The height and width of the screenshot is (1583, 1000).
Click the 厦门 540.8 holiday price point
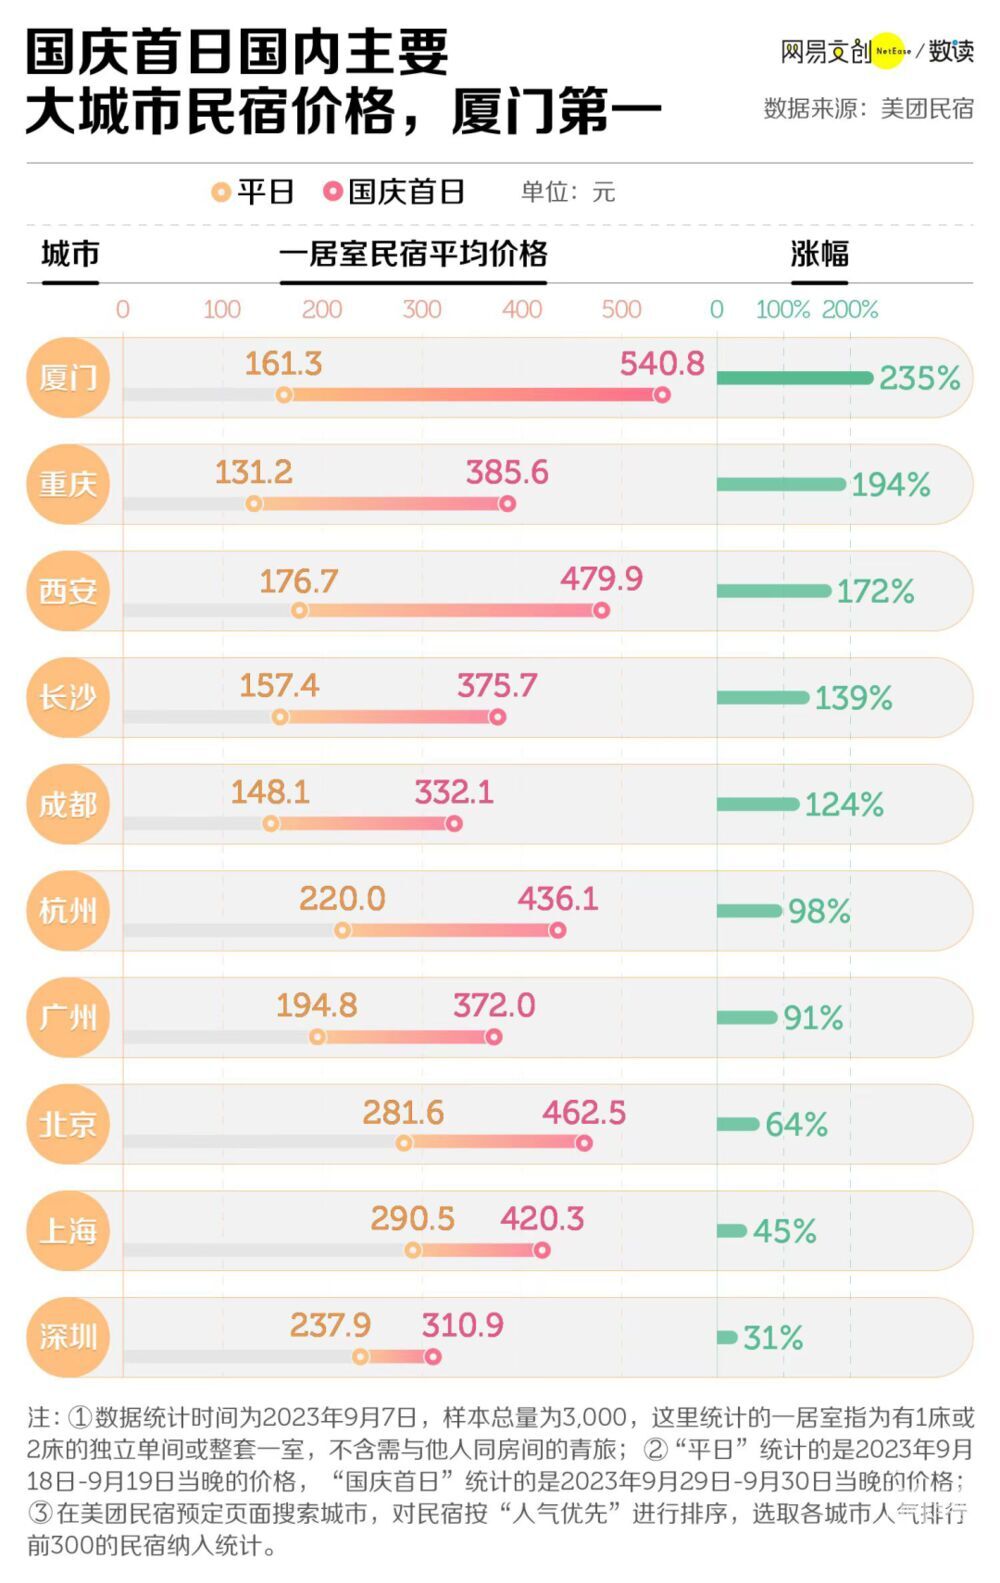[662, 396]
